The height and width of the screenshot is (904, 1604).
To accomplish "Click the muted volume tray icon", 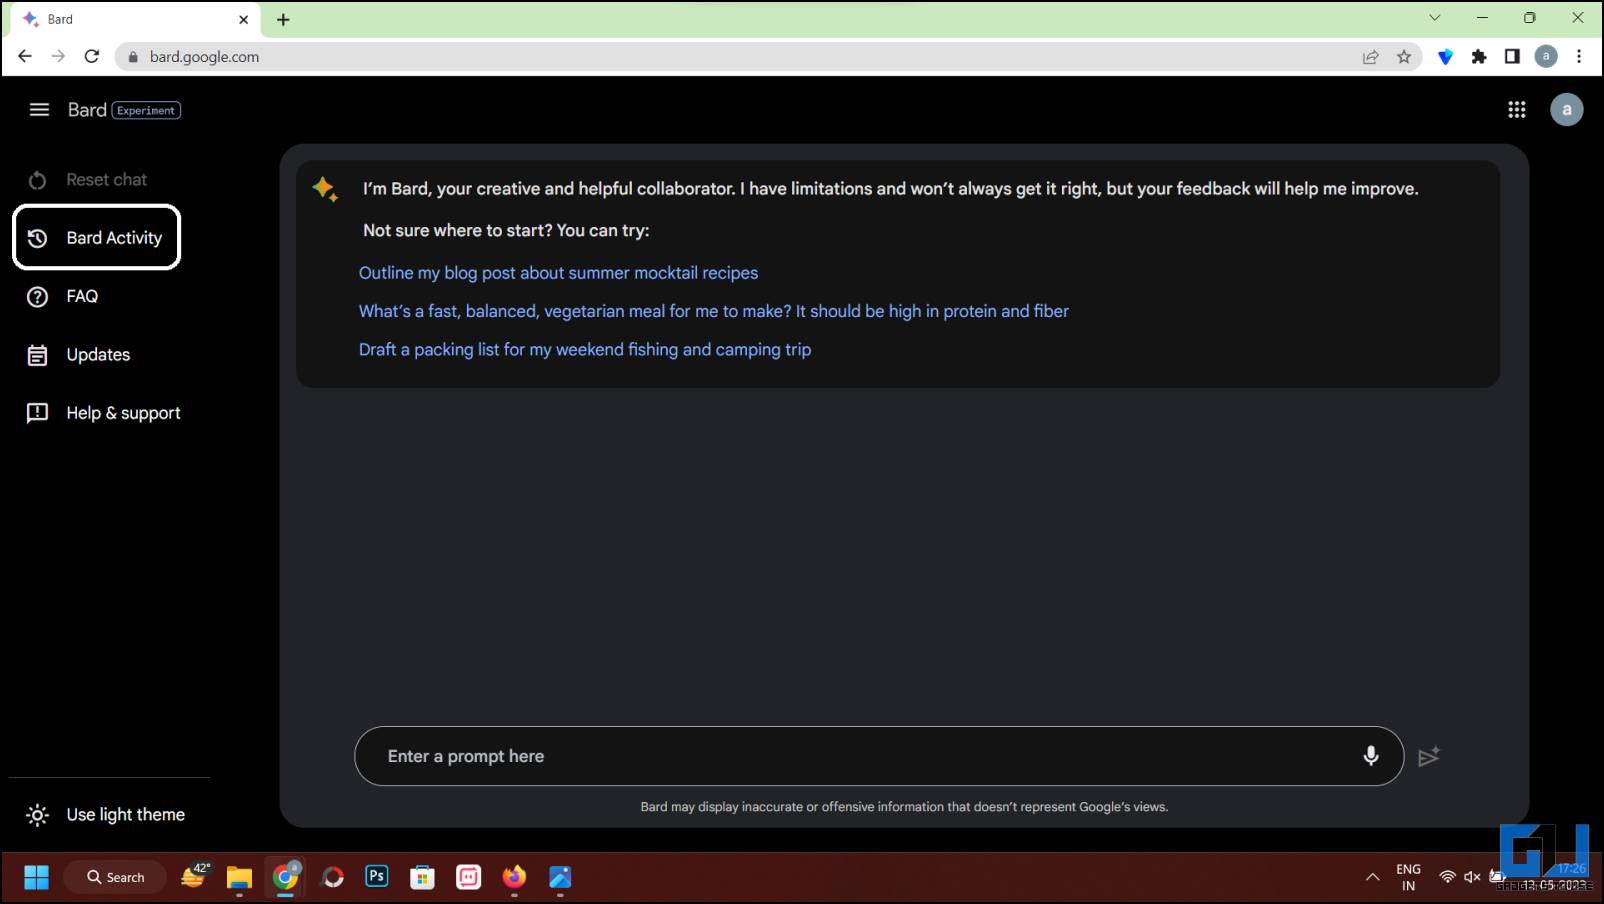I will click(x=1472, y=877).
